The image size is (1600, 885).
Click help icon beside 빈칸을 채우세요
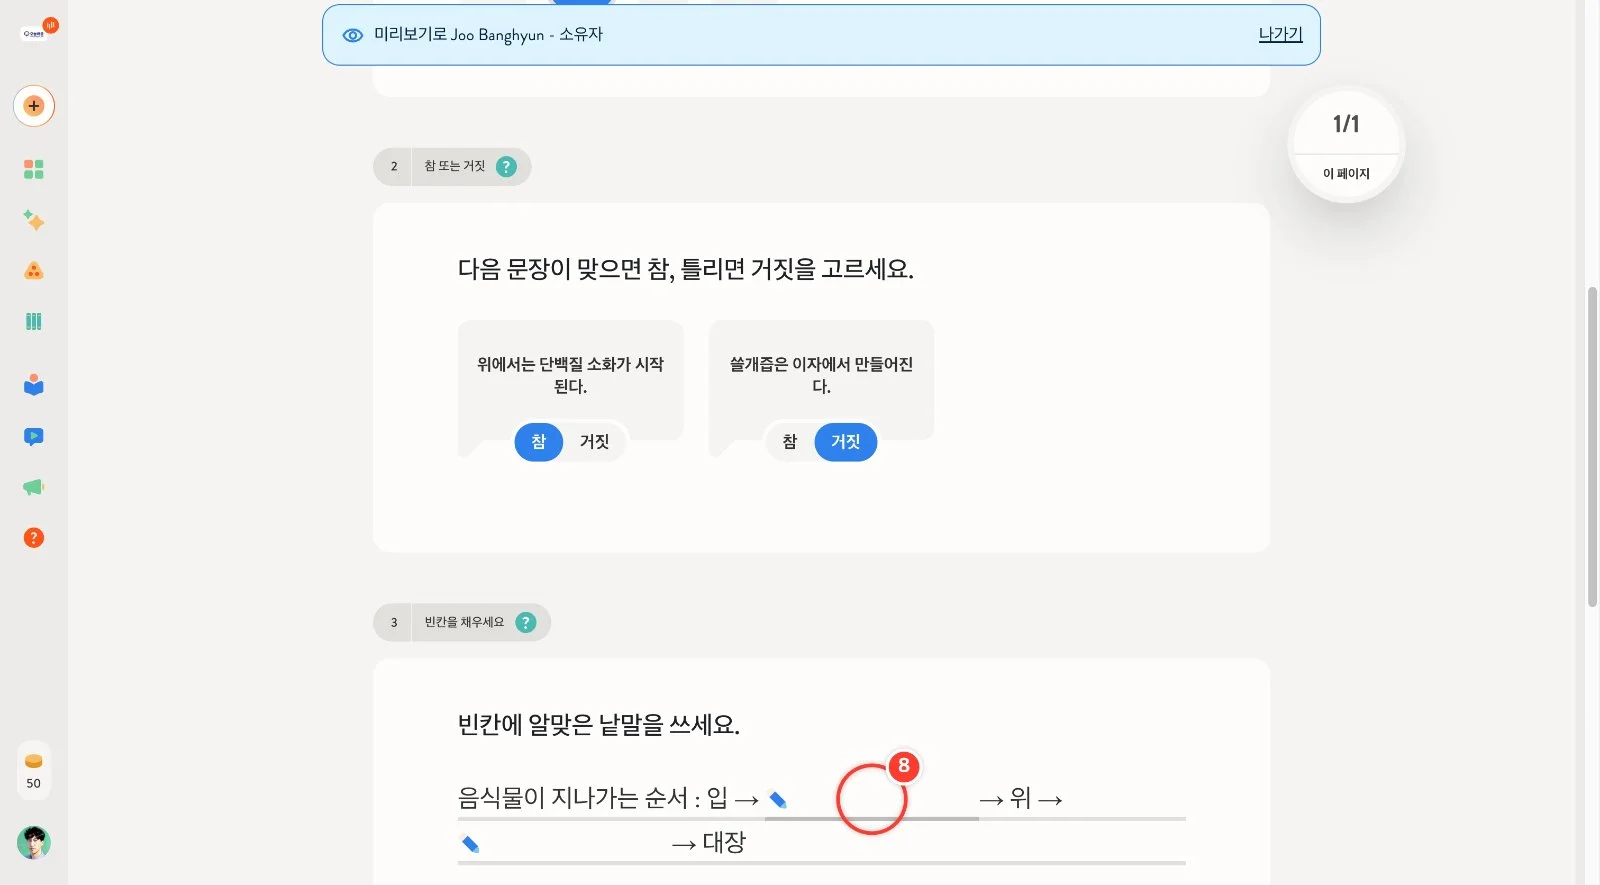point(526,622)
